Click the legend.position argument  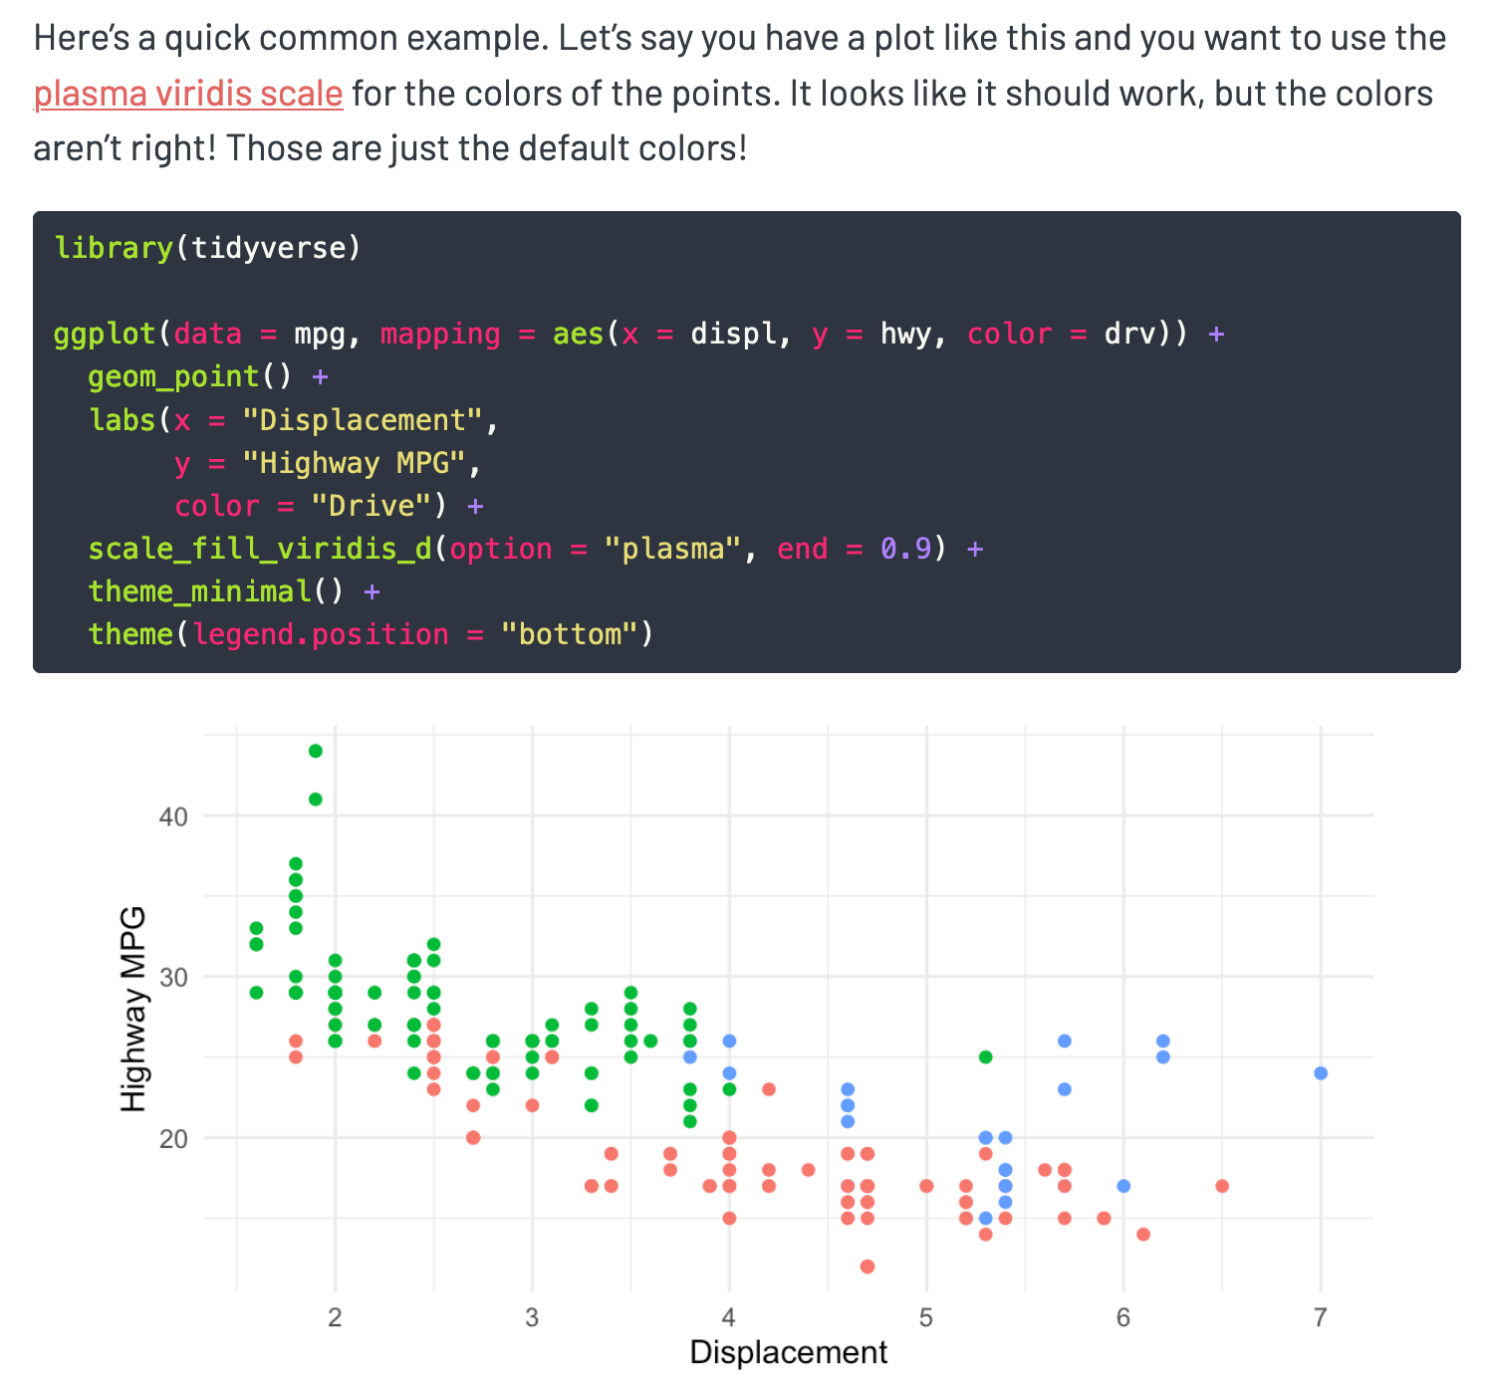[321, 634]
